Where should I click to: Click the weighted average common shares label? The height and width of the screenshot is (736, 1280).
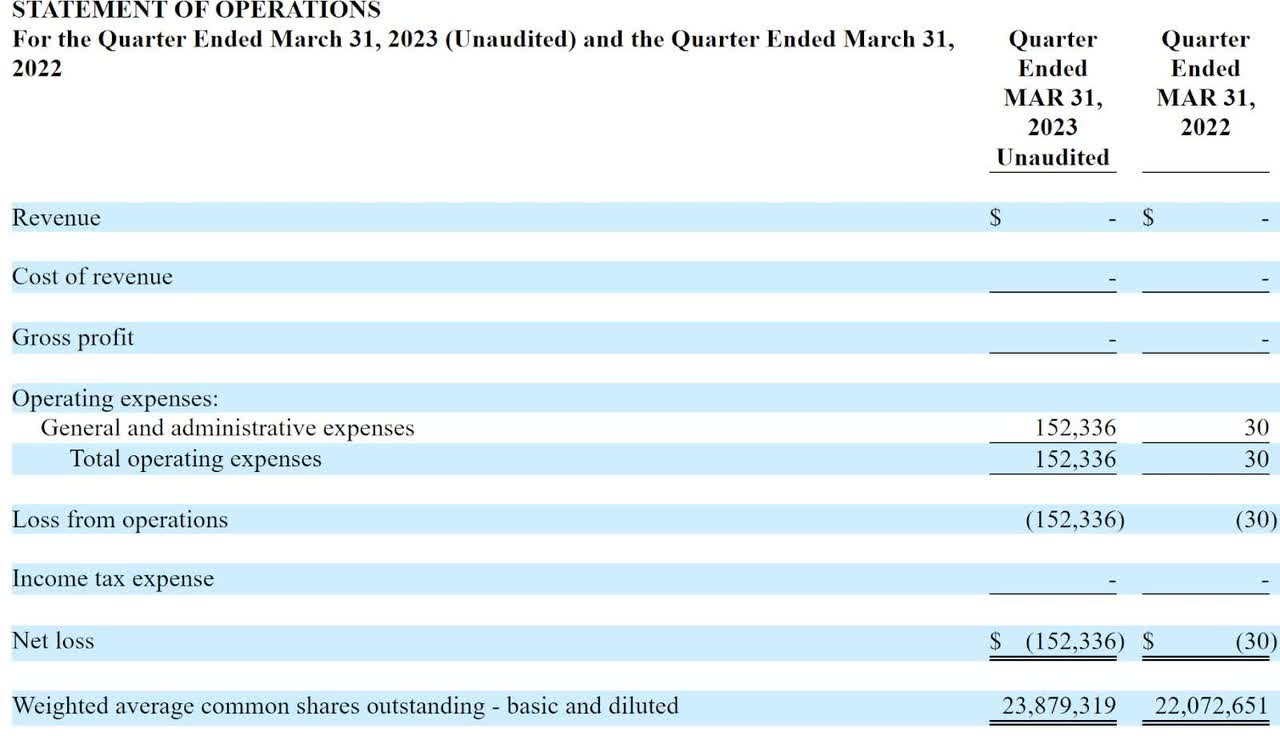[x=345, y=705]
